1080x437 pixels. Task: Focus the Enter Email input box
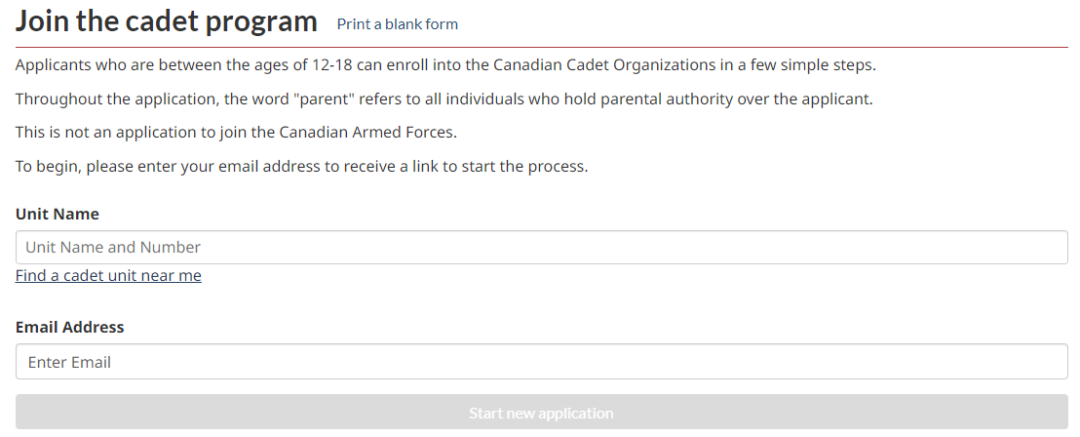[x=541, y=362]
